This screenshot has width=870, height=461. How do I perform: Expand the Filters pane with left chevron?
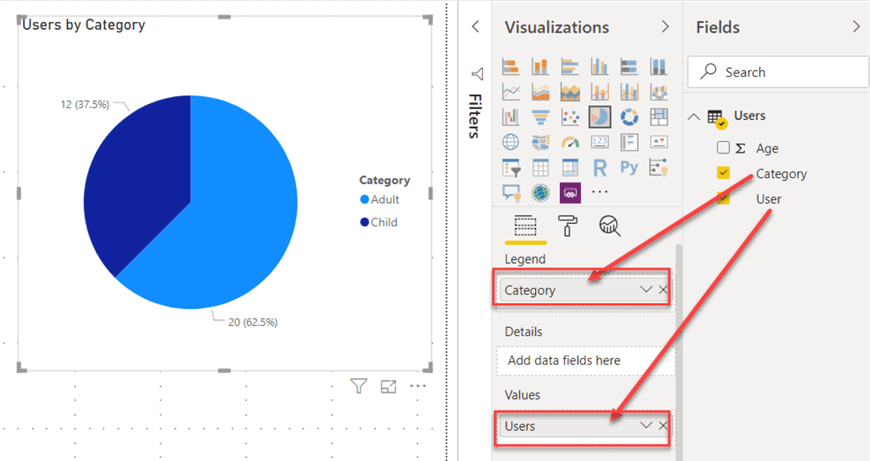[476, 26]
